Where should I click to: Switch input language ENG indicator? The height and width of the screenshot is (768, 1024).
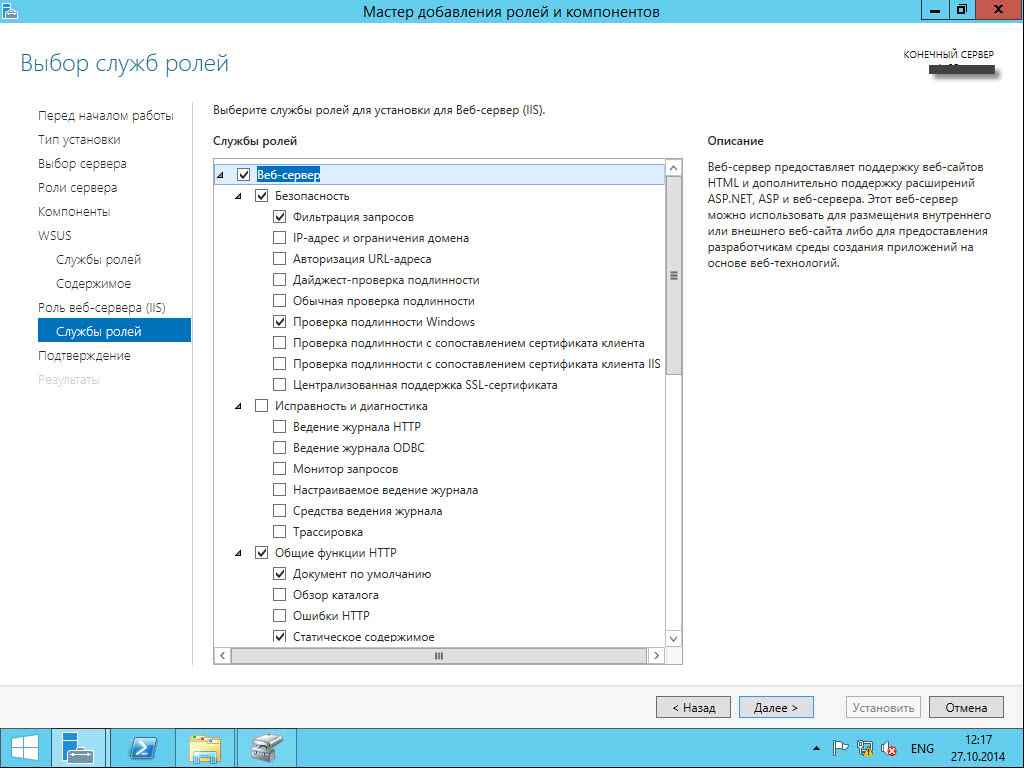922,749
